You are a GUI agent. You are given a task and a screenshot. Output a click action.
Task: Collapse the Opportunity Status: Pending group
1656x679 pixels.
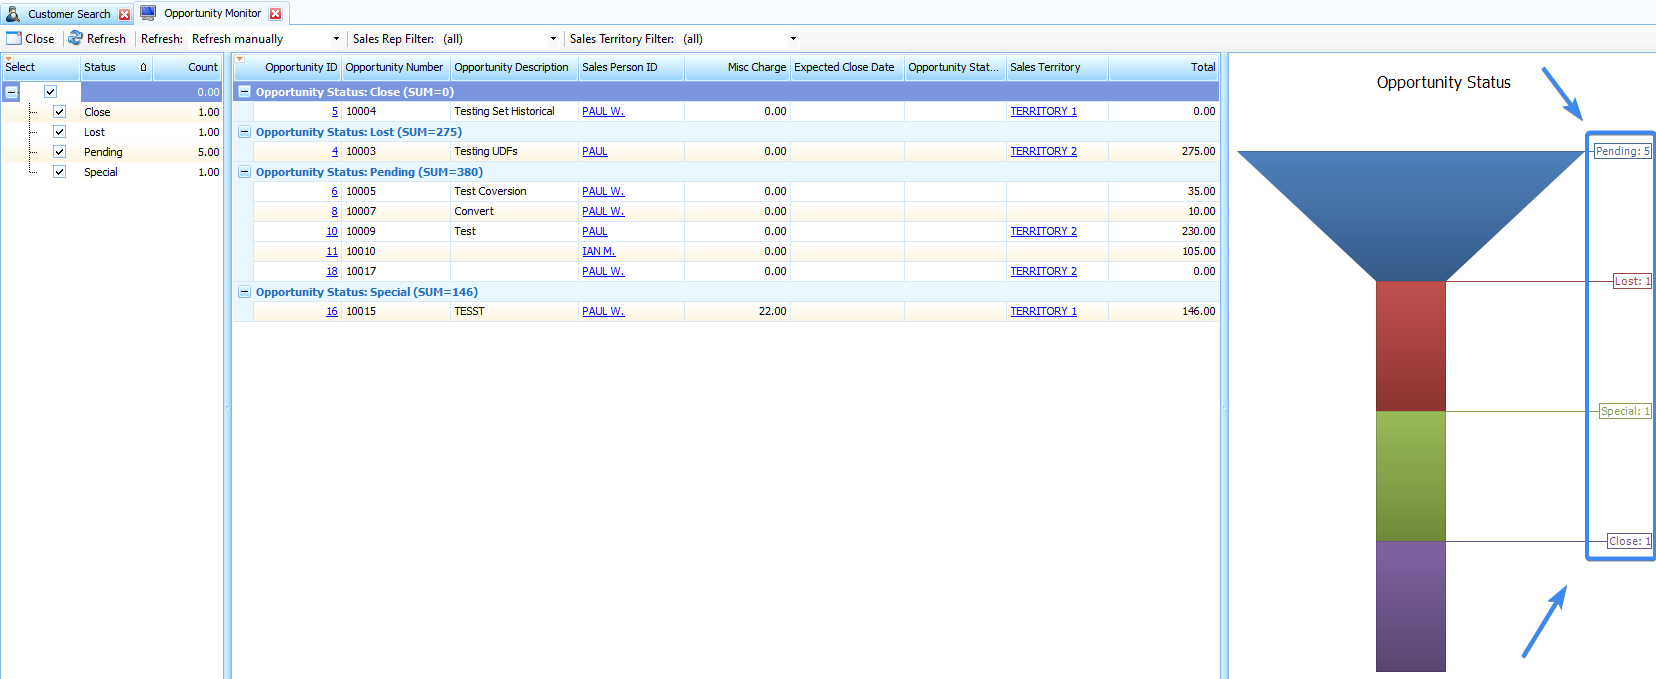coord(244,172)
